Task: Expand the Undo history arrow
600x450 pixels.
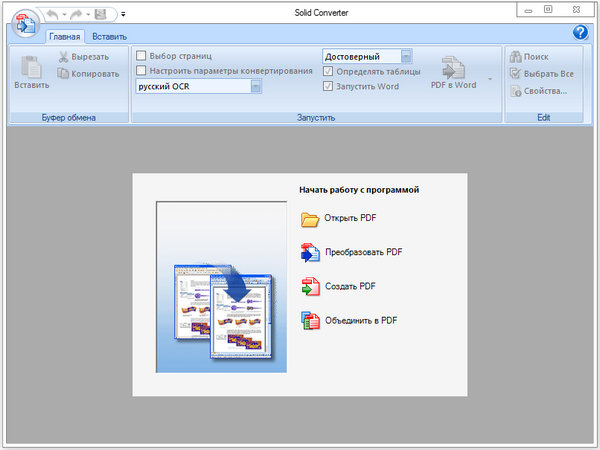Action: pyautogui.click(x=64, y=15)
